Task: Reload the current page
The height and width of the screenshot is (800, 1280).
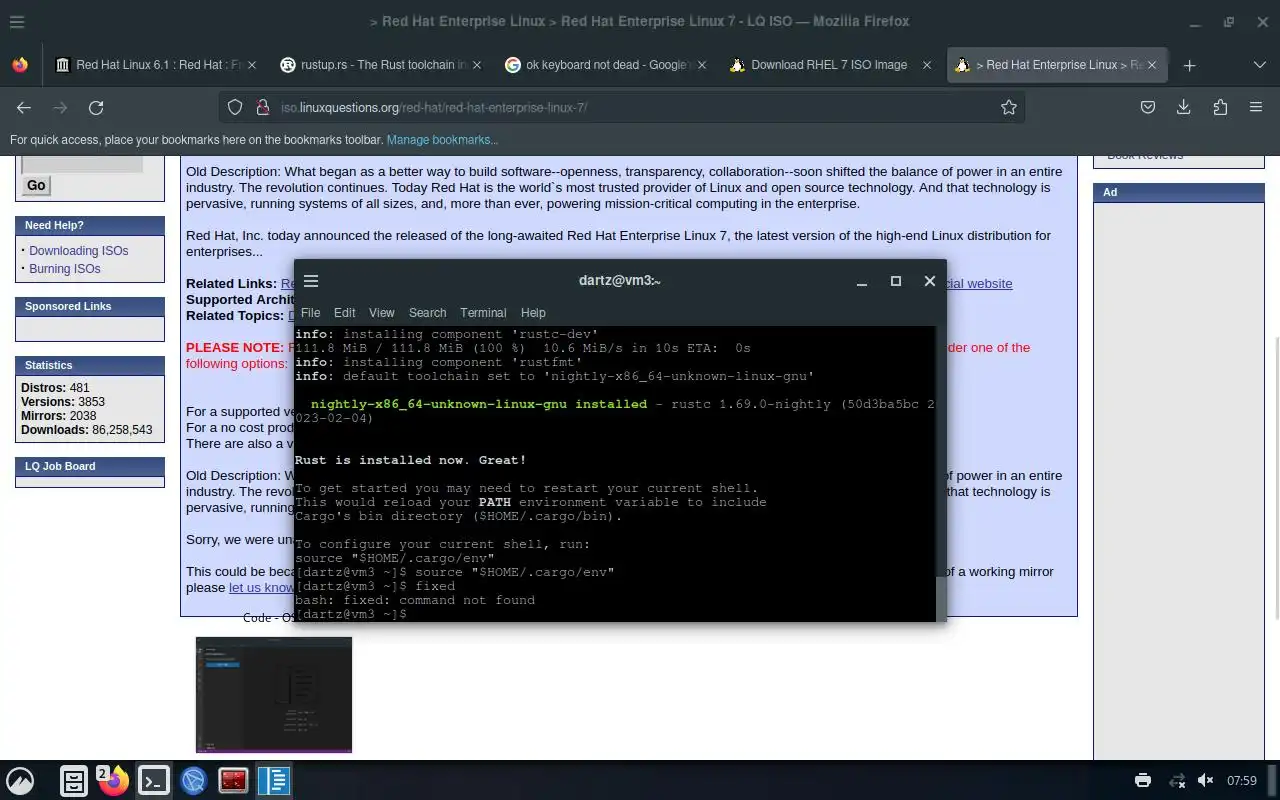Action: click(x=96, y=107)
